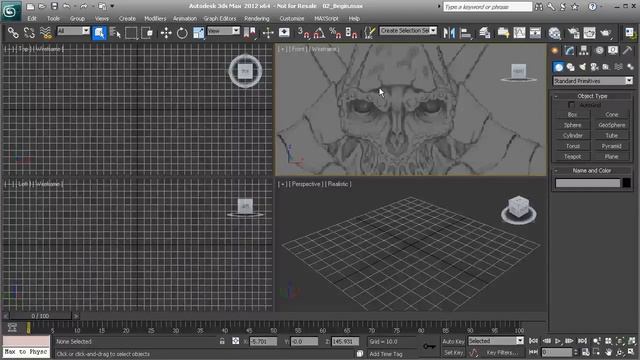Toggle Window/Crossing selection mode
The width and height of the screenshot is (640, 360).
147,33
